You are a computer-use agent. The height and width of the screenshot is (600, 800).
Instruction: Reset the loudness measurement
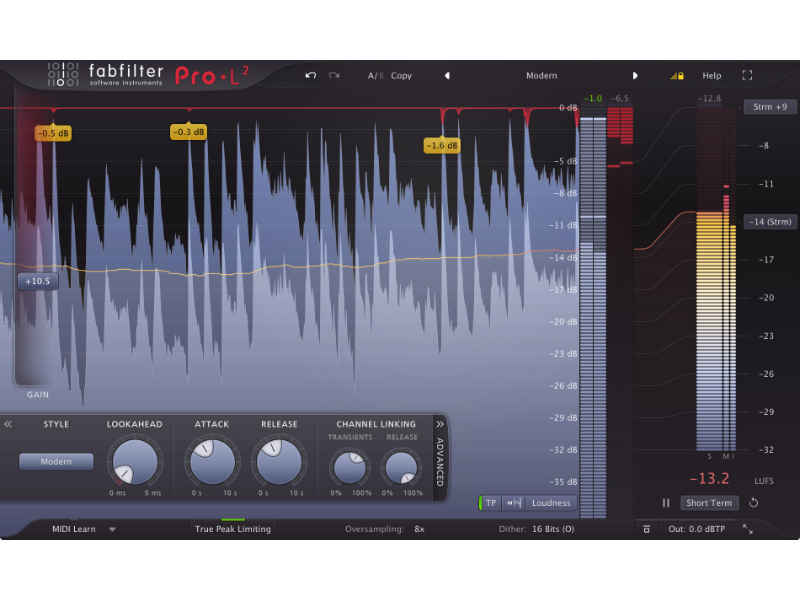[754, 503]
